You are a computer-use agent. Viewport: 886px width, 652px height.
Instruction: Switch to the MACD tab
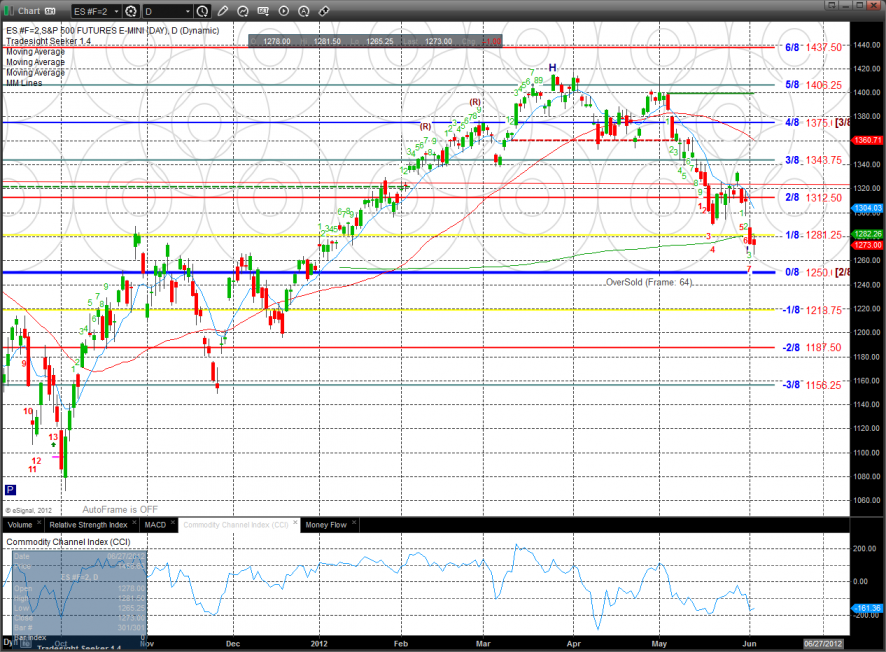(154, 524)
